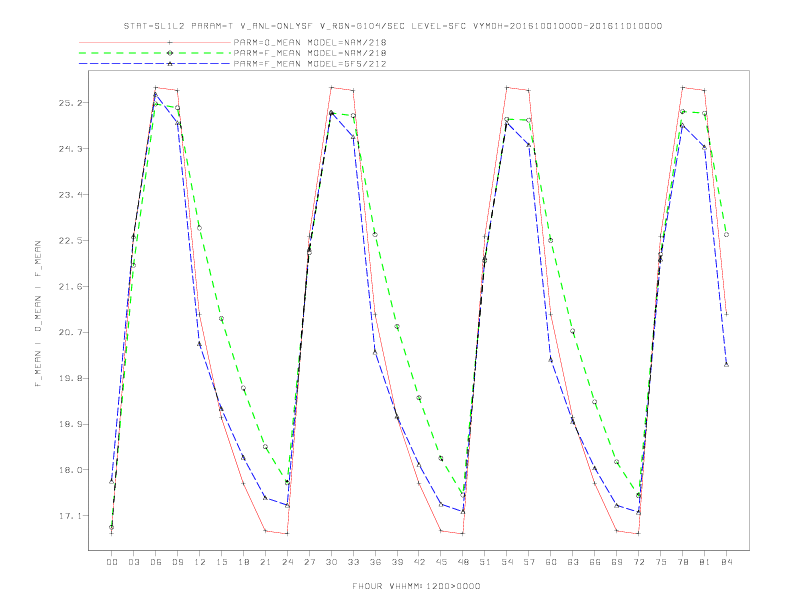This screenshot has height=612, width=792.
Task: Click x-axis tick label 06
Action: 156,562
